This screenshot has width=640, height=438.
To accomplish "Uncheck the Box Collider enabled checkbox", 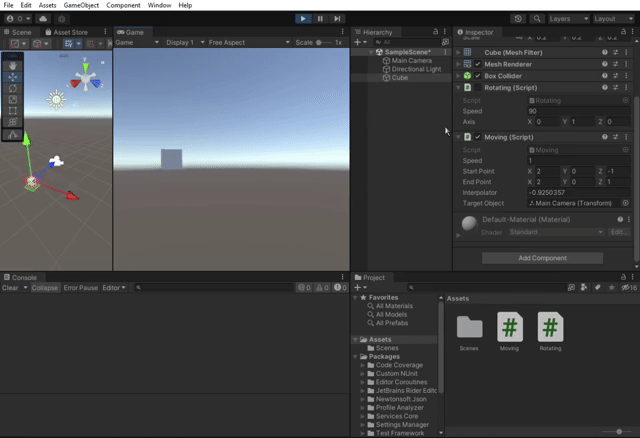I will (478, 76).
